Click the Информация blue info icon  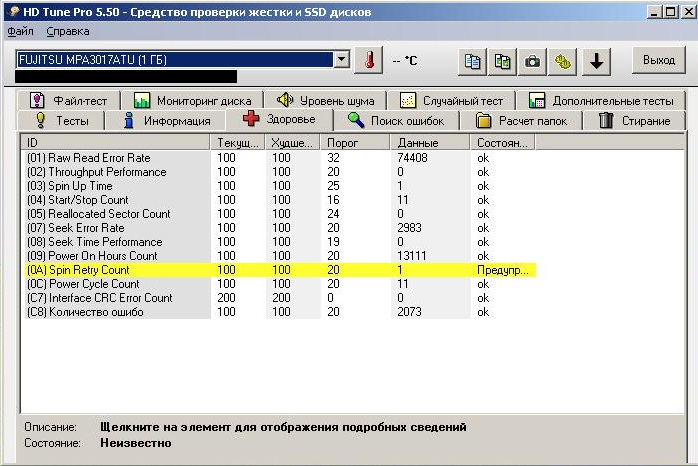[129, 120]
